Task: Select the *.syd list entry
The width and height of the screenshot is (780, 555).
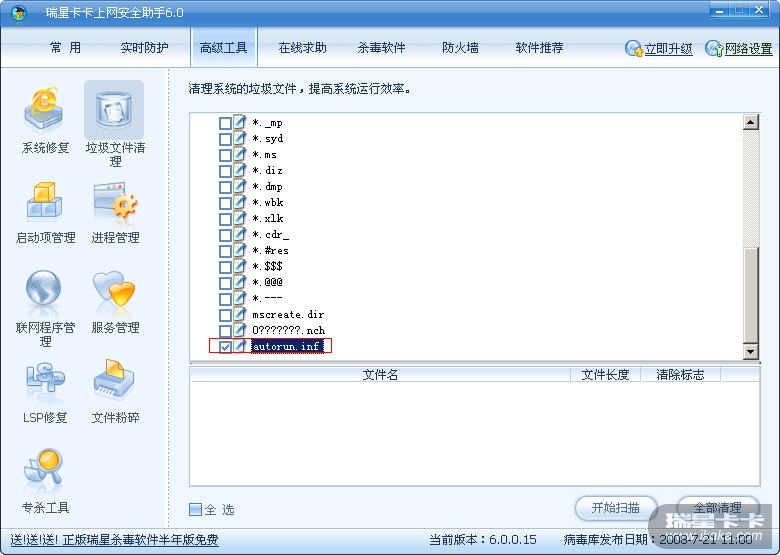Action: [268, 138]
